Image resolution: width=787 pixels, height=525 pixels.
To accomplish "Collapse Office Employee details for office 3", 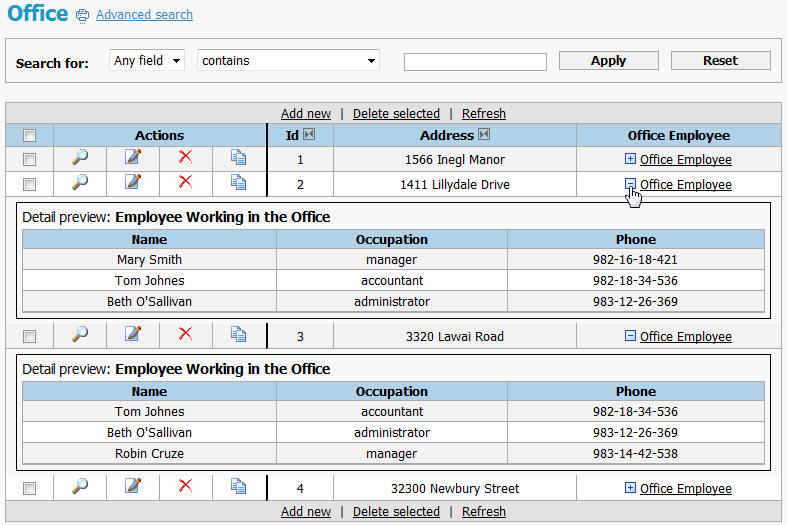I will point(630,336).
